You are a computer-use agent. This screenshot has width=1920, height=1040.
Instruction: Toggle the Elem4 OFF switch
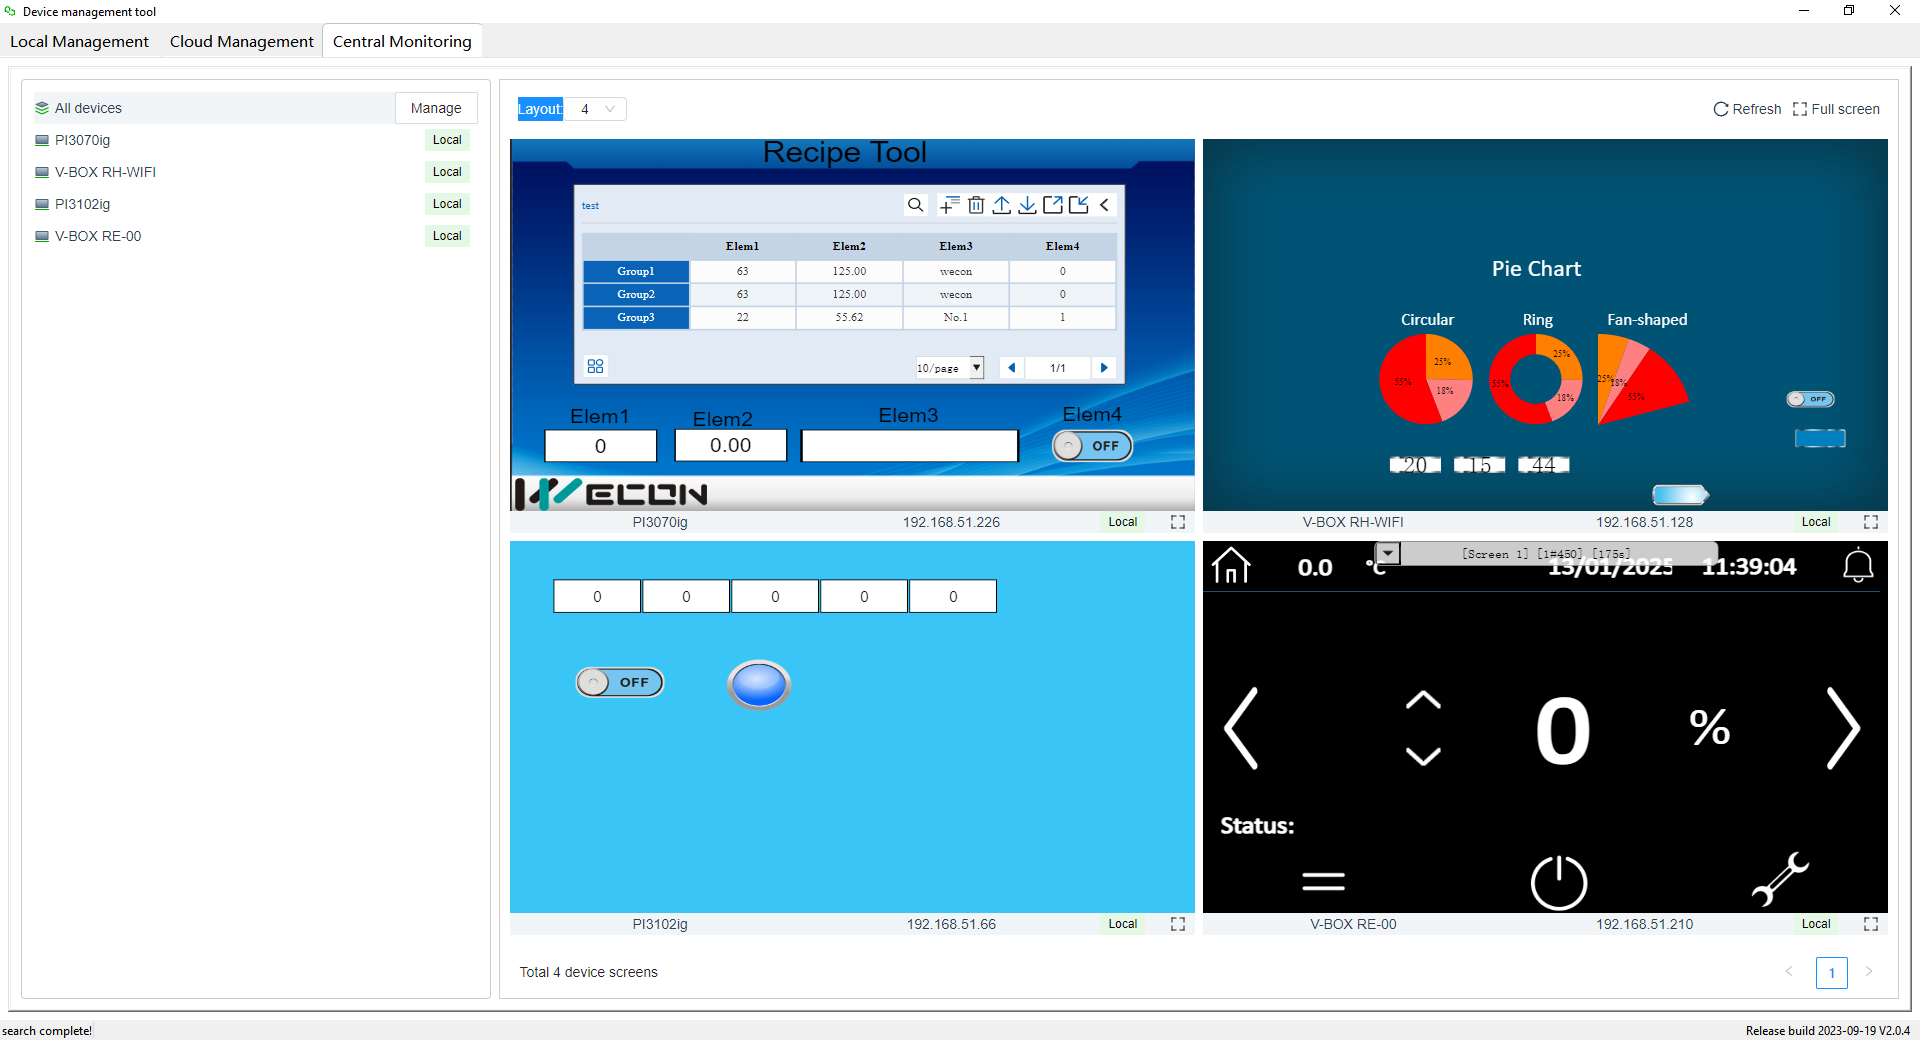tap(1092, 446)
